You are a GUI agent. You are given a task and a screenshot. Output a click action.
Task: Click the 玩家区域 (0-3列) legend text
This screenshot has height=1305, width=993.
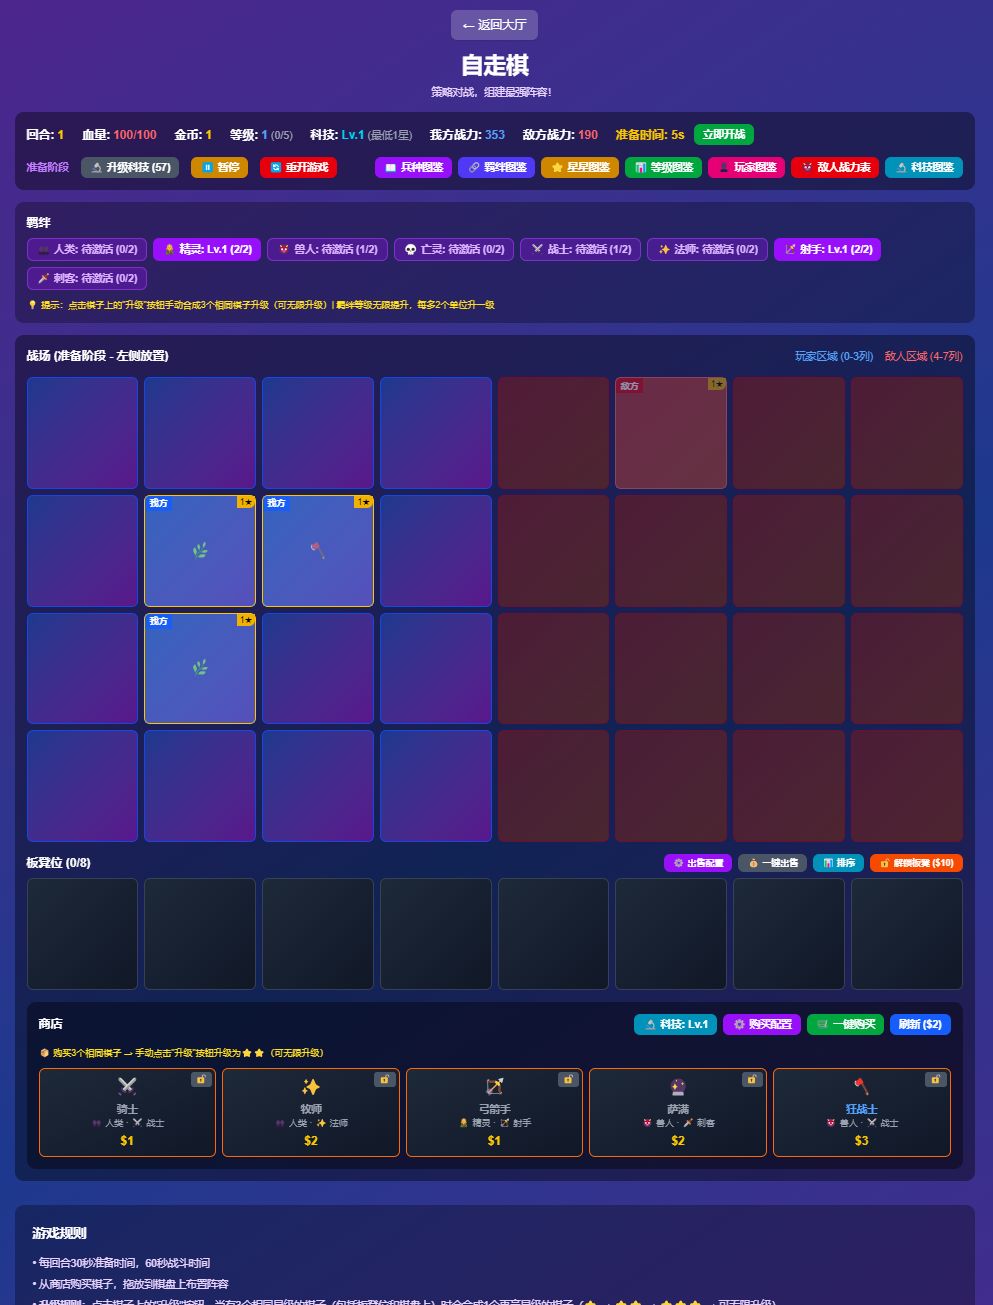click(x=834, y=356)
